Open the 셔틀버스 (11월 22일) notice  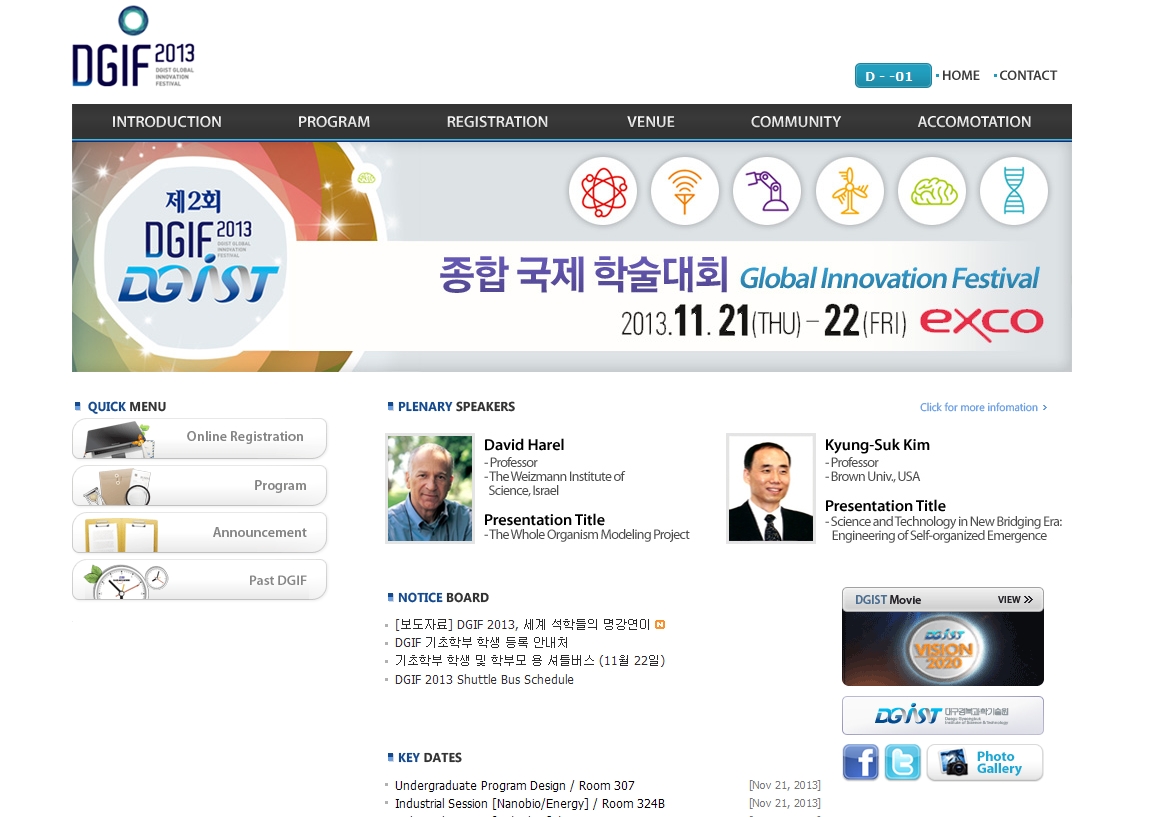point(530,661)
